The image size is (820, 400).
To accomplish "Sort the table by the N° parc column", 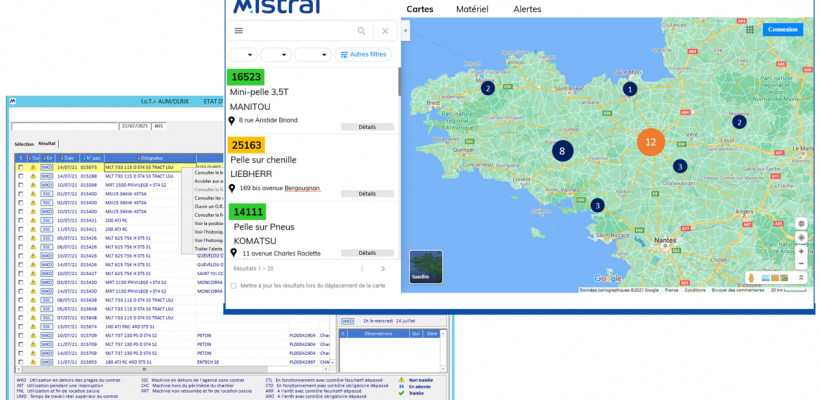I will (x=90, y=158).
